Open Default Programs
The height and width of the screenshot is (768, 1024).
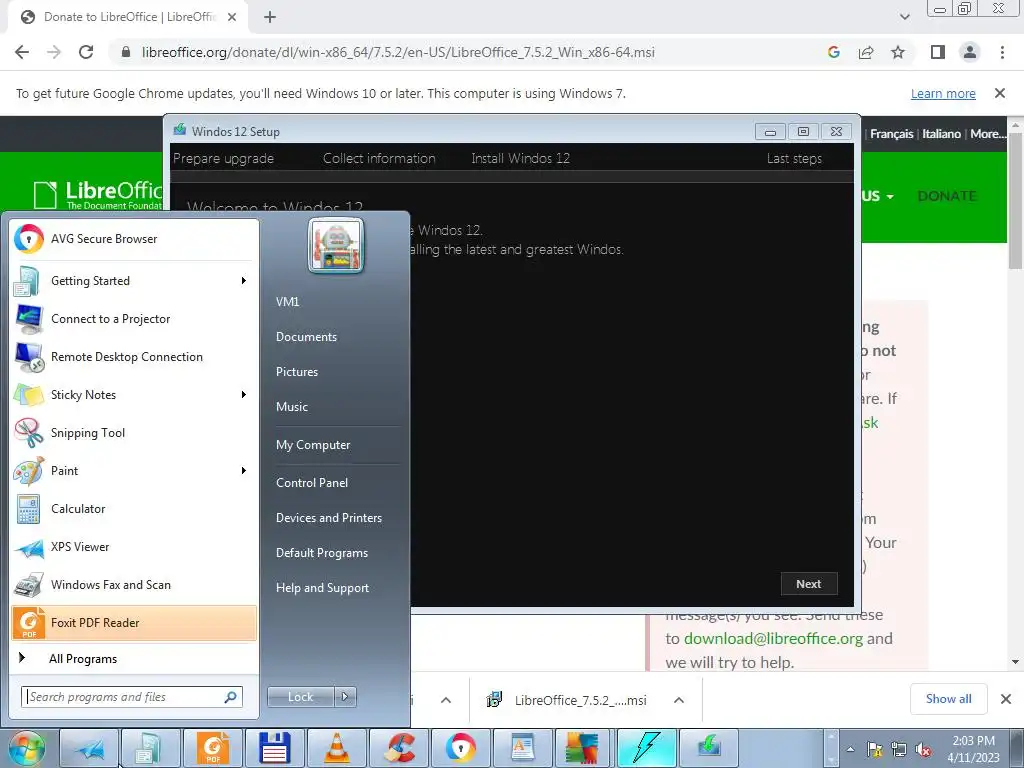pos(322,552)
